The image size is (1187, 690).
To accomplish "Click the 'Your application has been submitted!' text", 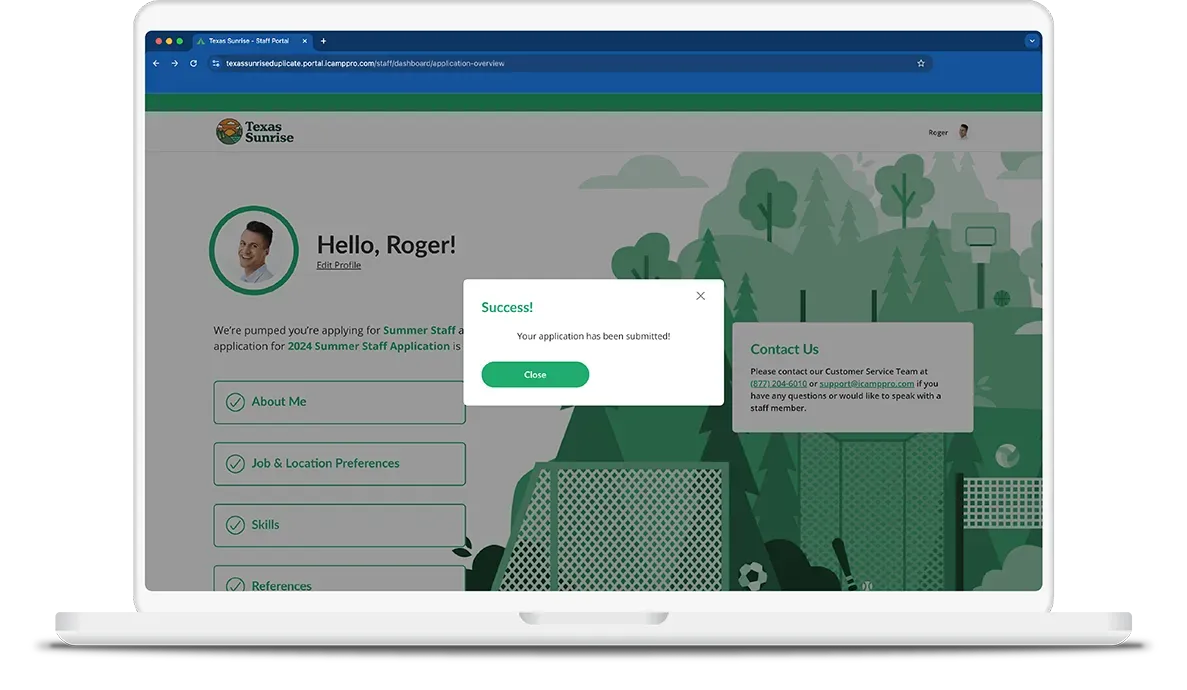I will (x=594, y=336).
